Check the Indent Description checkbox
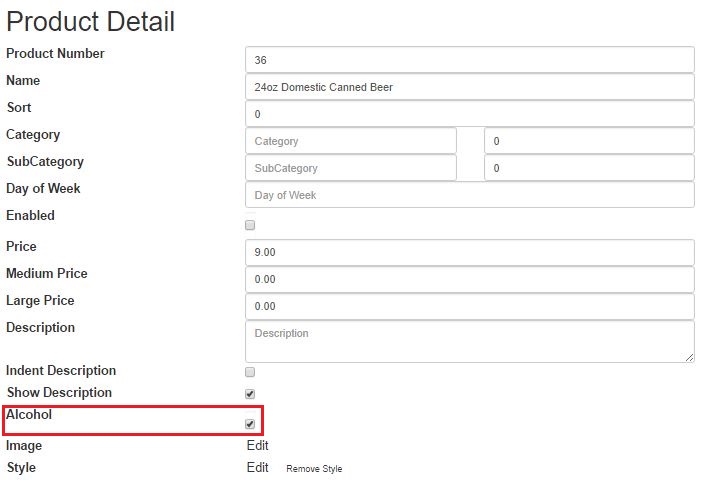Image resolution: width=710 pixels, height=498 pixels. click(x=250, y=372)
